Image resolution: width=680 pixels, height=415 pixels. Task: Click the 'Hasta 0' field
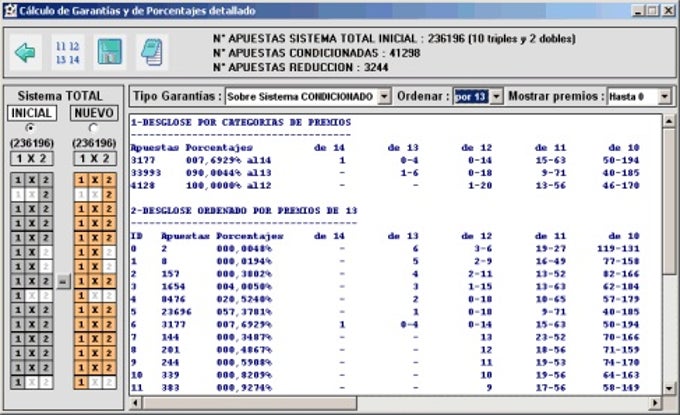(x=633, y=96)
